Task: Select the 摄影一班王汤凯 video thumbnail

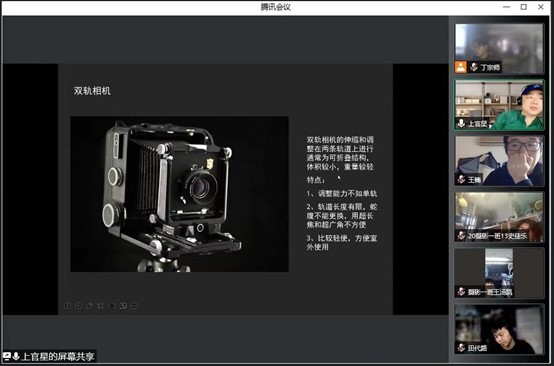Action: [499, 273]
